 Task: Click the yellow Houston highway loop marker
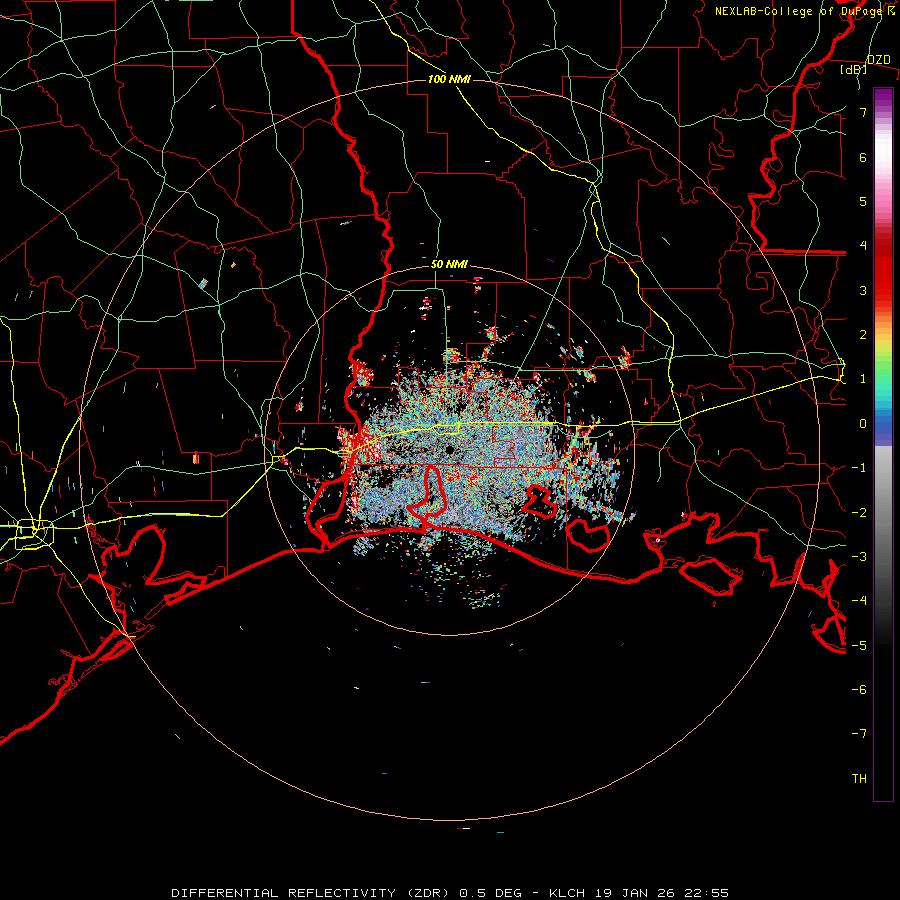(x=34, y=533)
